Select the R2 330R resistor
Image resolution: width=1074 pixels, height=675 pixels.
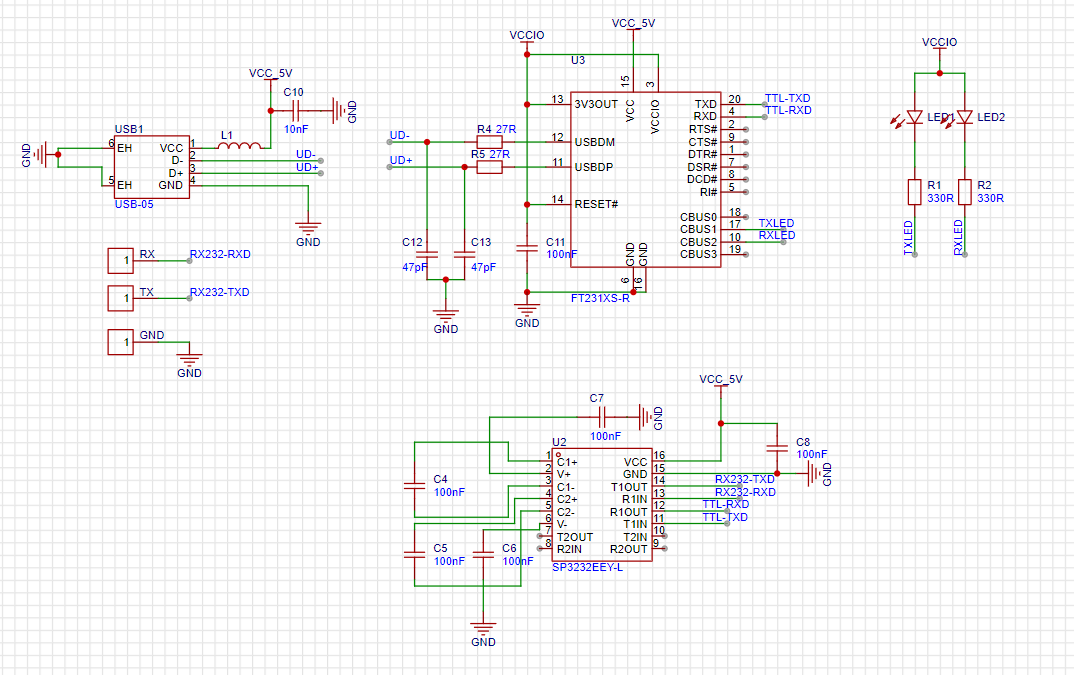(x=964, y=192)
